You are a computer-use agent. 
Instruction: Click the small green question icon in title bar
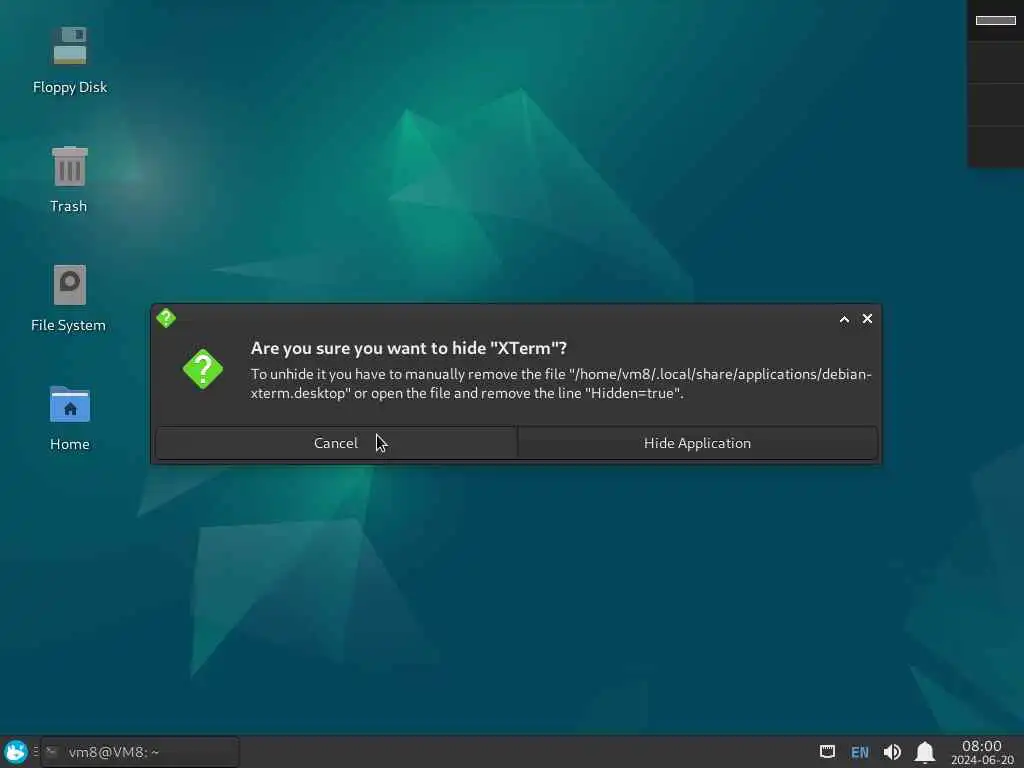166,318
